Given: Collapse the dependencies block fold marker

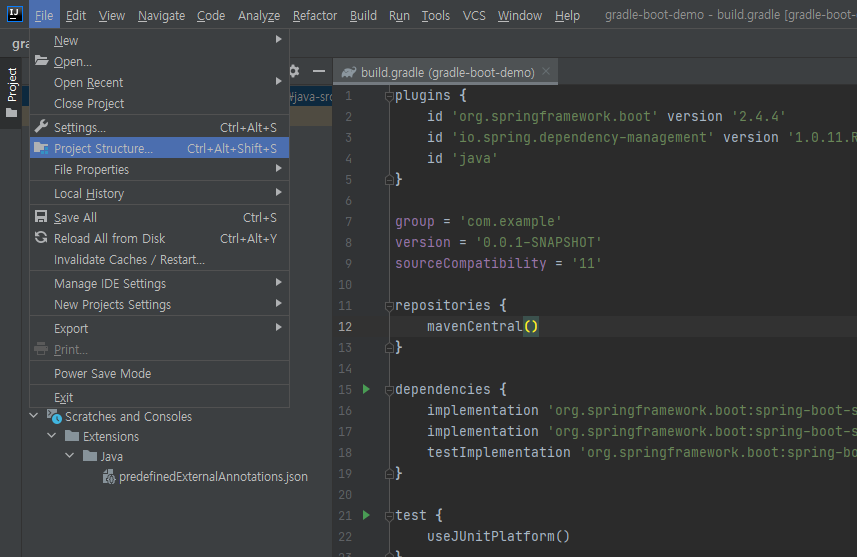Looking at the screenshot, I should click(389, 390).
